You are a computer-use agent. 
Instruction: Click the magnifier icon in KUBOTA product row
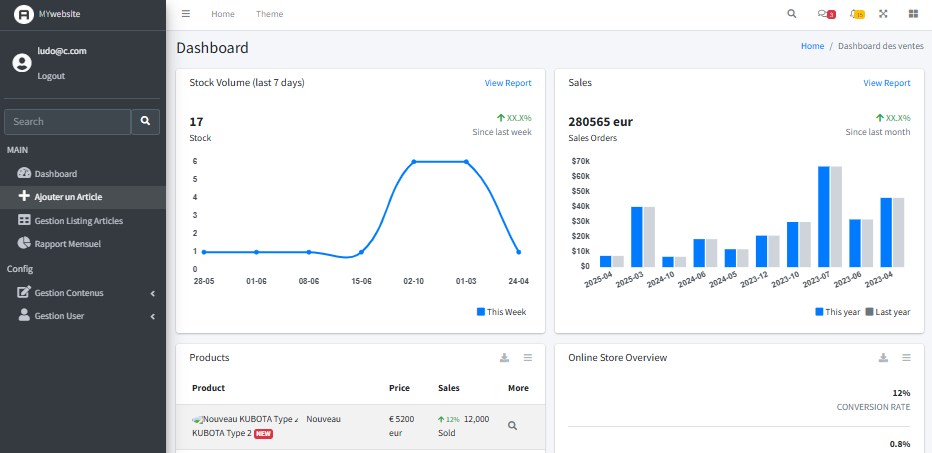(x=512, y=425)
